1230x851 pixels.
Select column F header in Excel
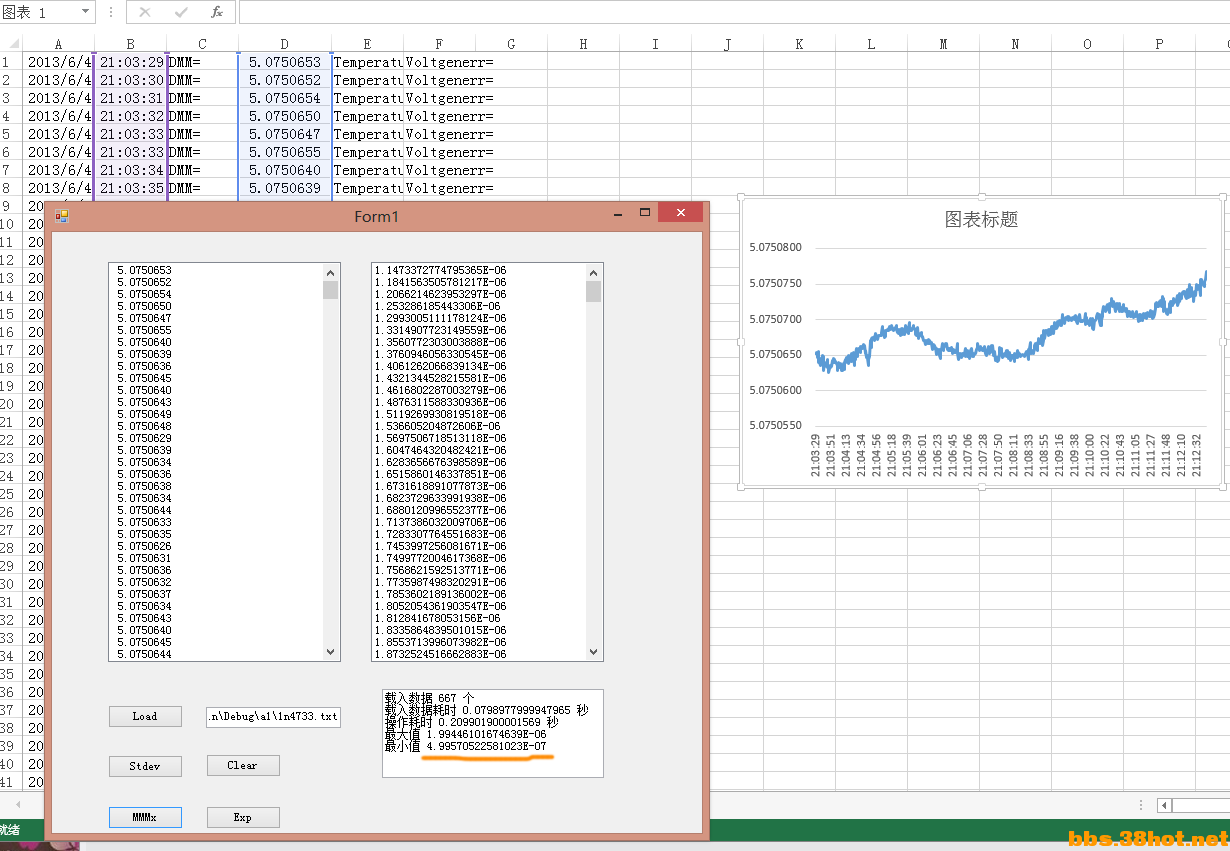click(x=439, y=44)
